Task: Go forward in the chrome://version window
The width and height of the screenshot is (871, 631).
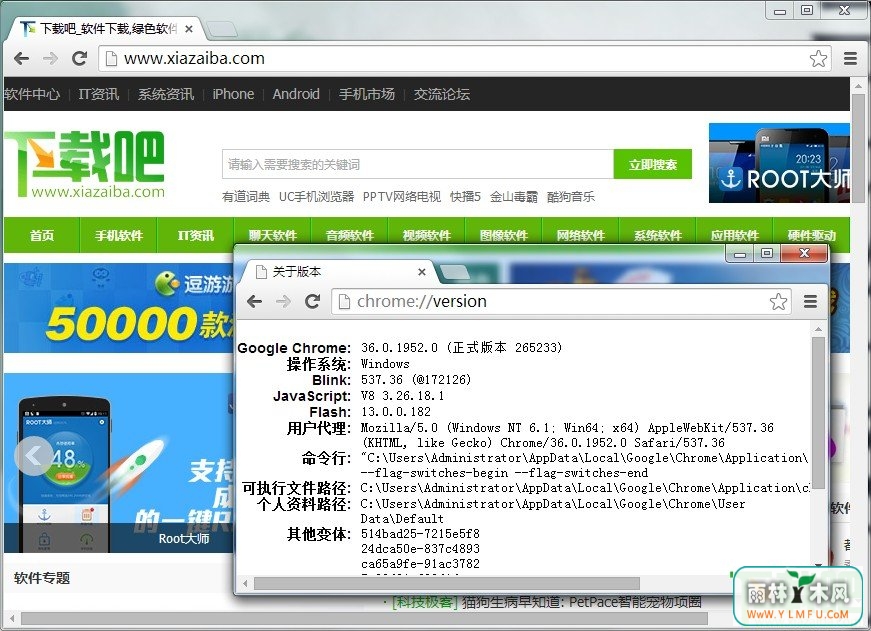Action: tap(283, 302)
